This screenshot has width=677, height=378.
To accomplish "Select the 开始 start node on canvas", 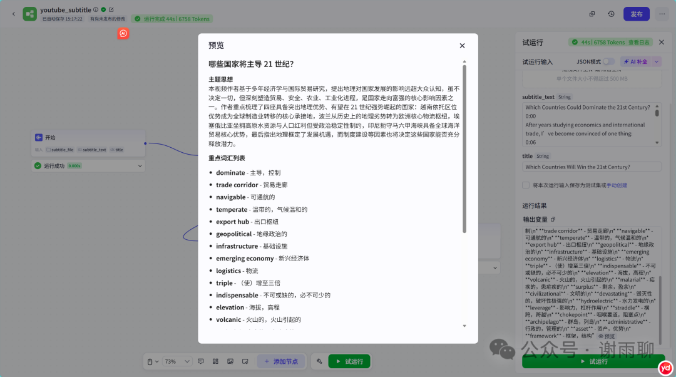I will pyautogui.click(x=88, y=143).
